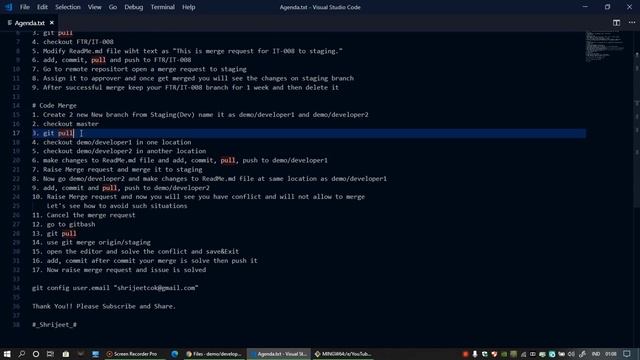Open the Debug menu

pos(133,7)
